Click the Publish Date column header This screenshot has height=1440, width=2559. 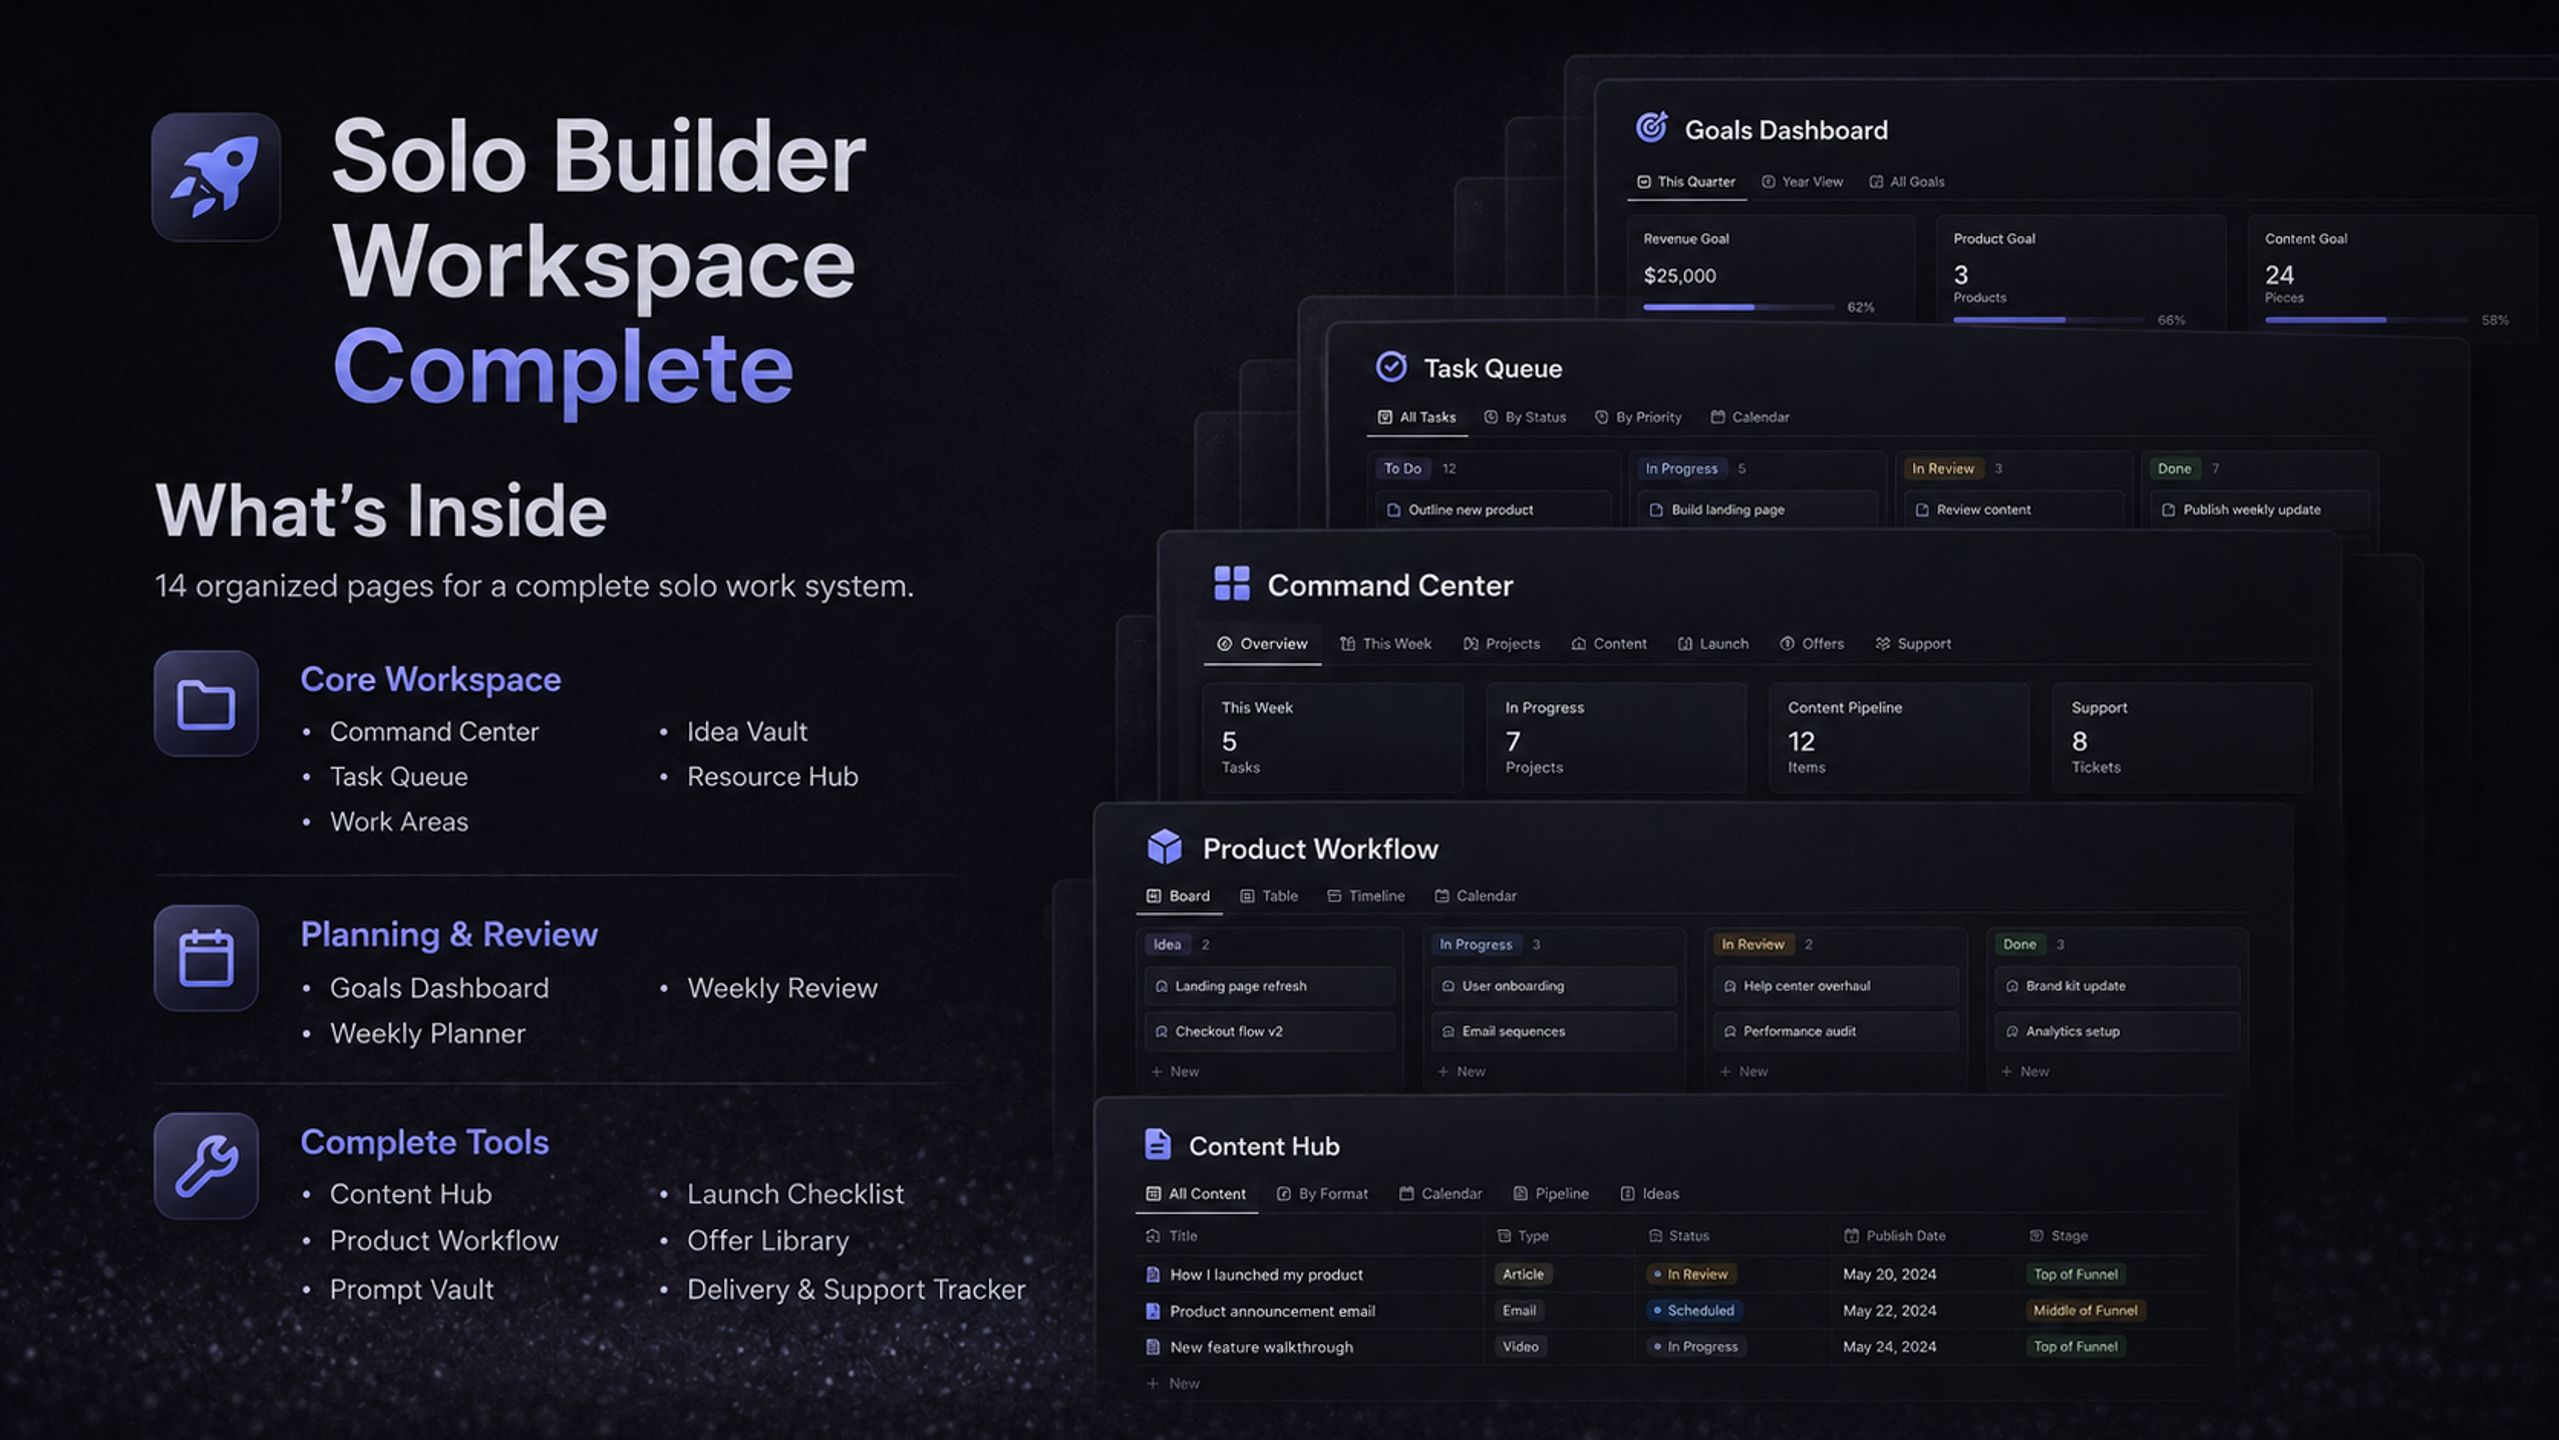[1894, 1236]
